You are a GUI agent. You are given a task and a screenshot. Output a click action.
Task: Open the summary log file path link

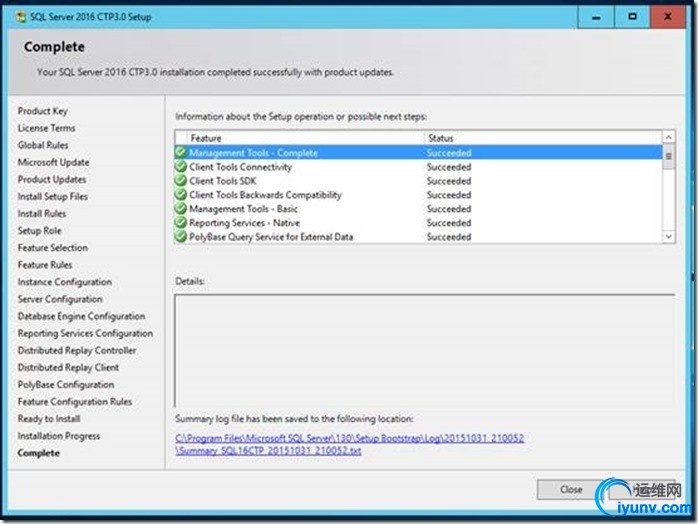pos(349,438)
